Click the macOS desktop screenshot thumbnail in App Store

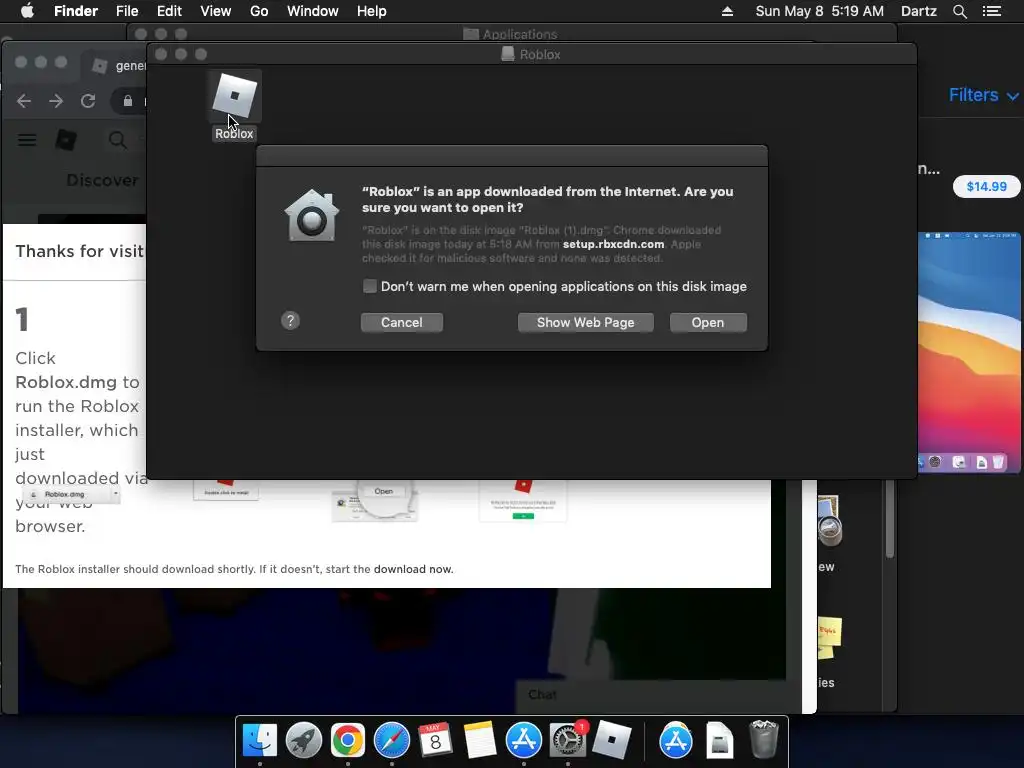pyautogui.click(x=969, y=352)
